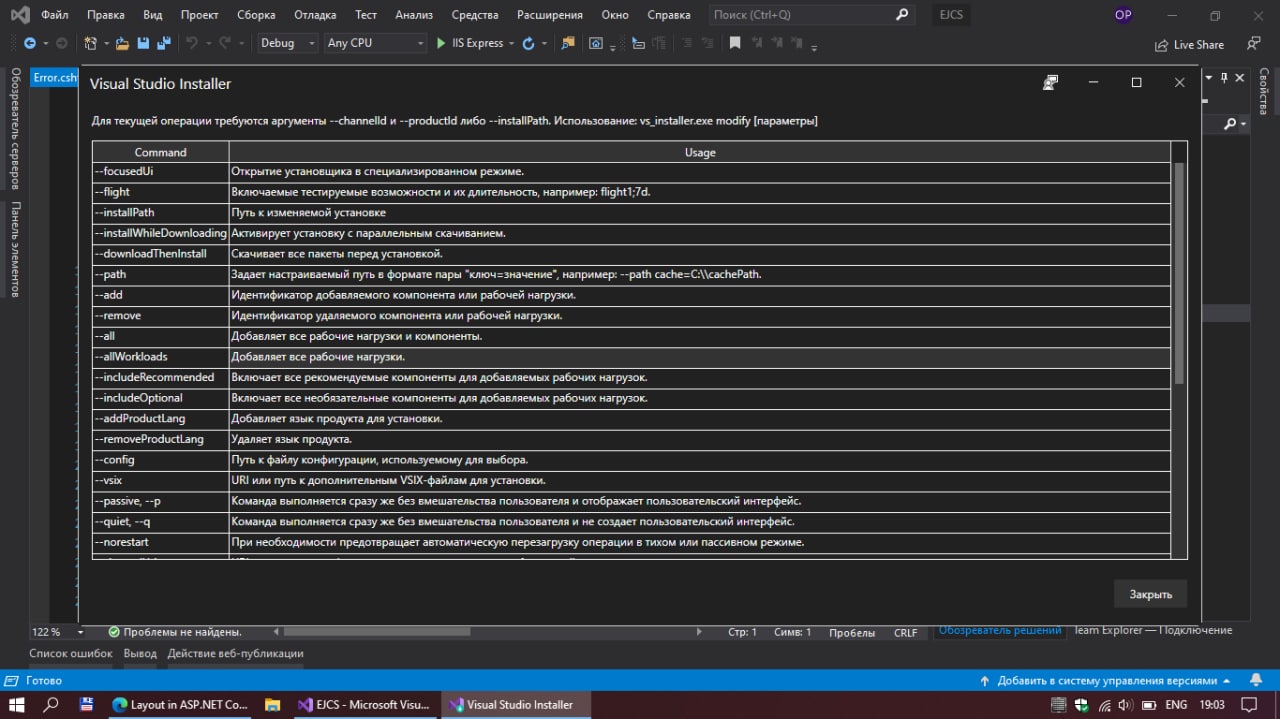Screen dimensions: 1280x719
Task: Click the Закрыть button in installer dialog
Action: click(1150, 594)
